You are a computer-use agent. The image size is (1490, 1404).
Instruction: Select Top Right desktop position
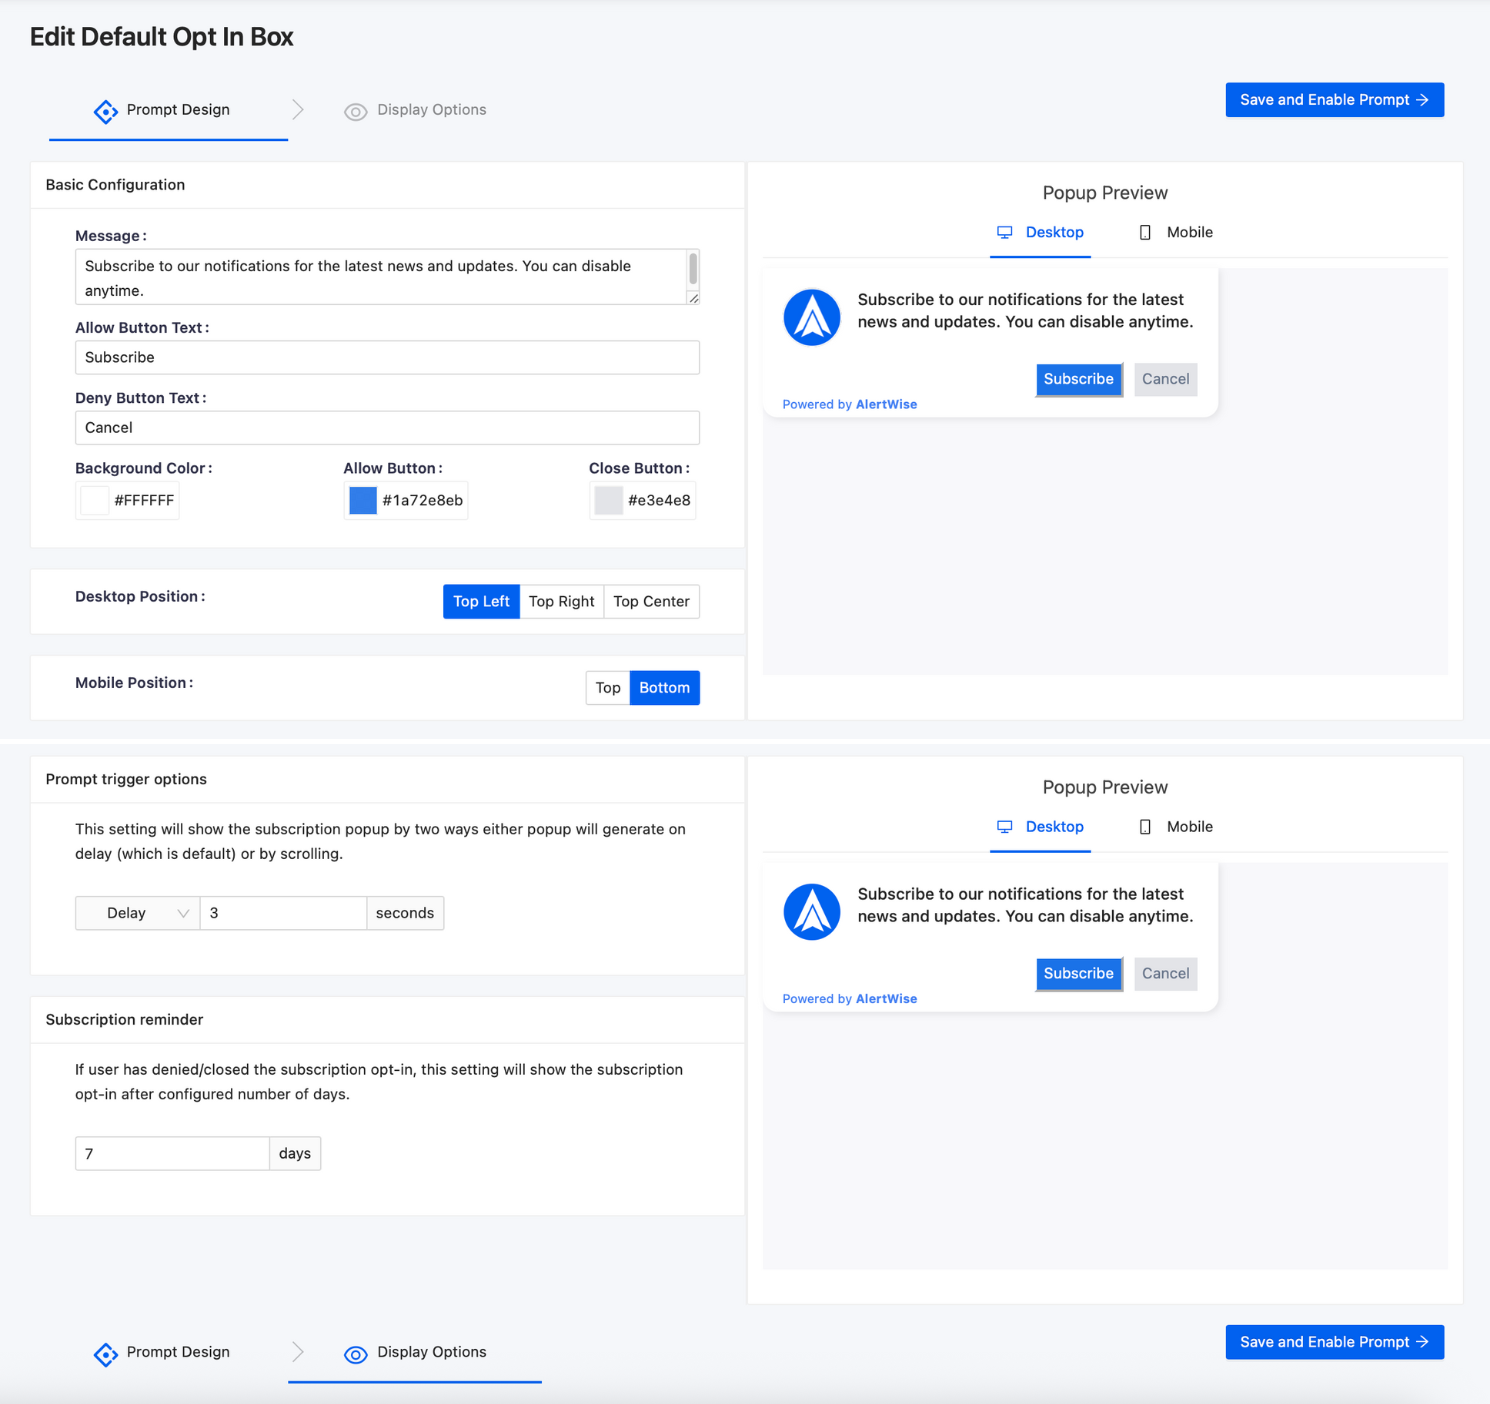[x=562, y=601]
